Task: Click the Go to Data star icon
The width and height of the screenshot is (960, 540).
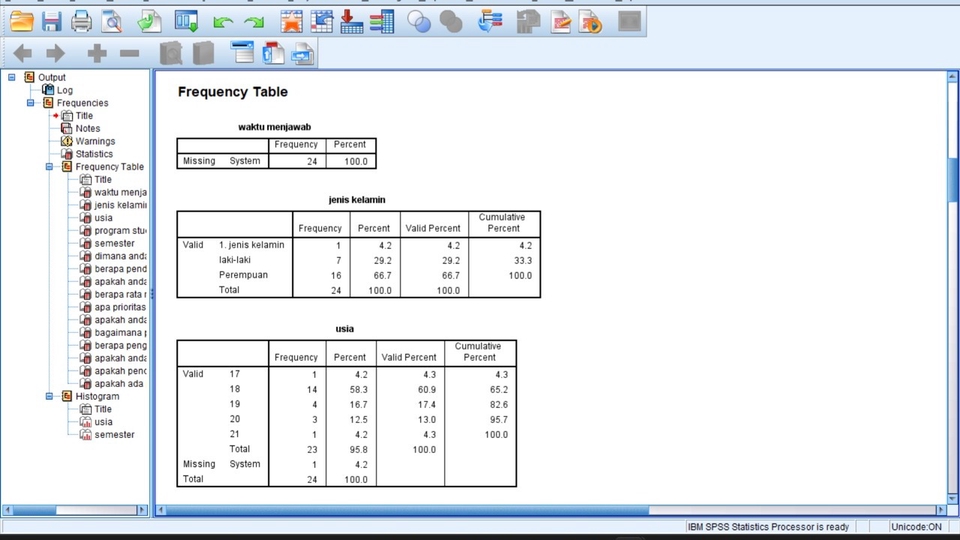Action: (291, 21)
